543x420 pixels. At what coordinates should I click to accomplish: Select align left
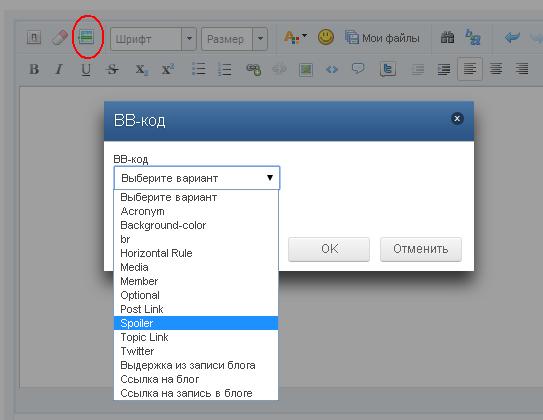coord(470,69)
